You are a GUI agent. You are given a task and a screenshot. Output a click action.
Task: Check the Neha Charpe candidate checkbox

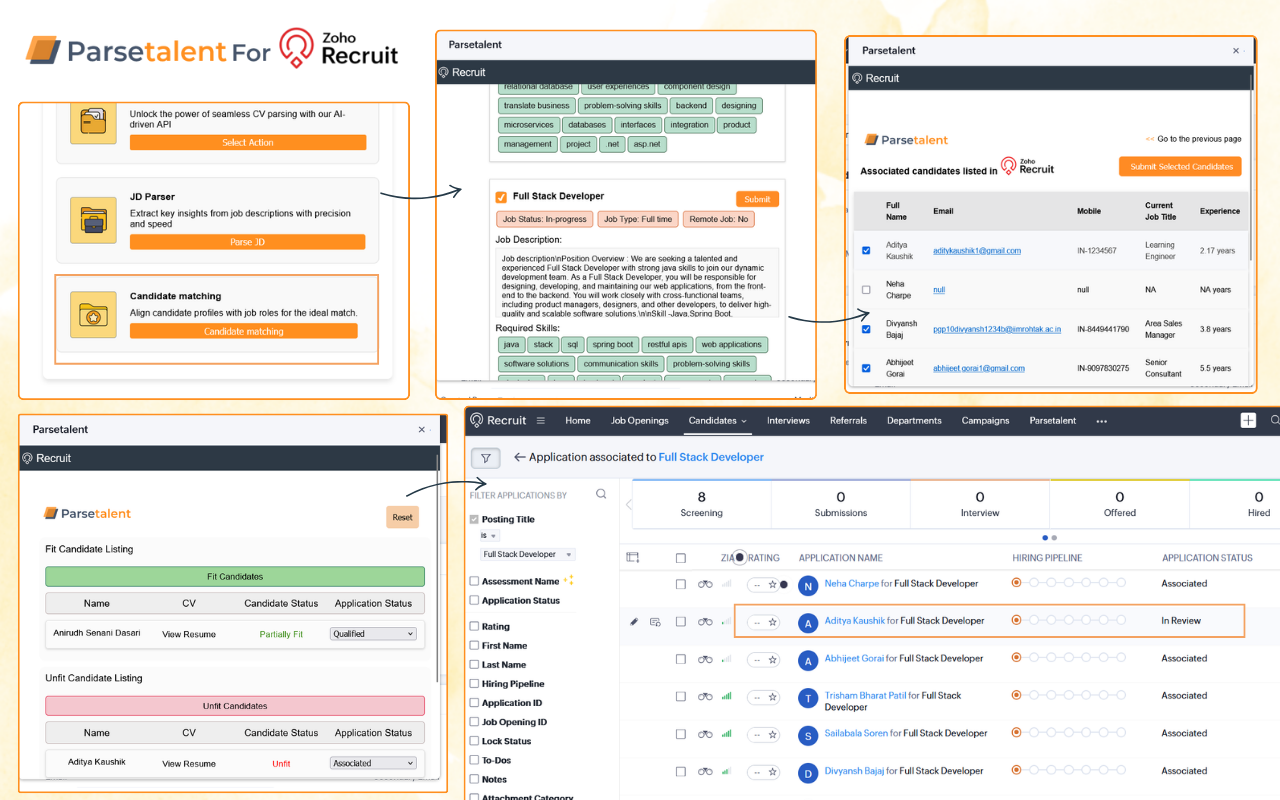click(x=866, y=289)
